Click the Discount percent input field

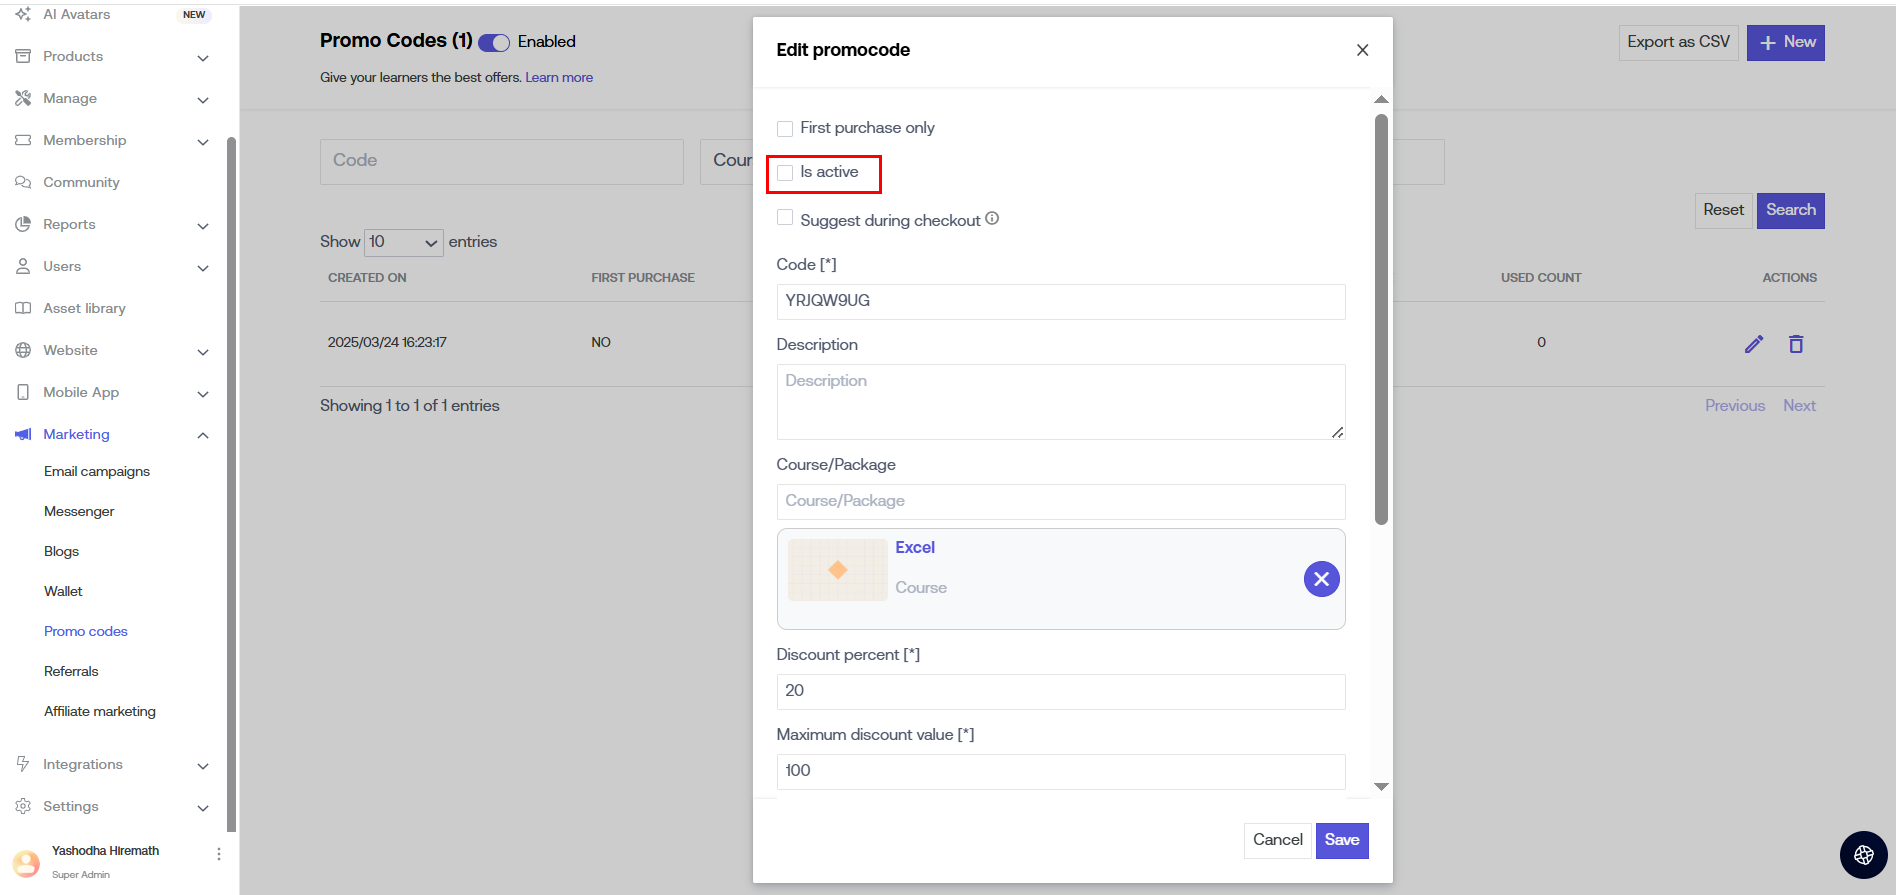(x=1060, y=691)
